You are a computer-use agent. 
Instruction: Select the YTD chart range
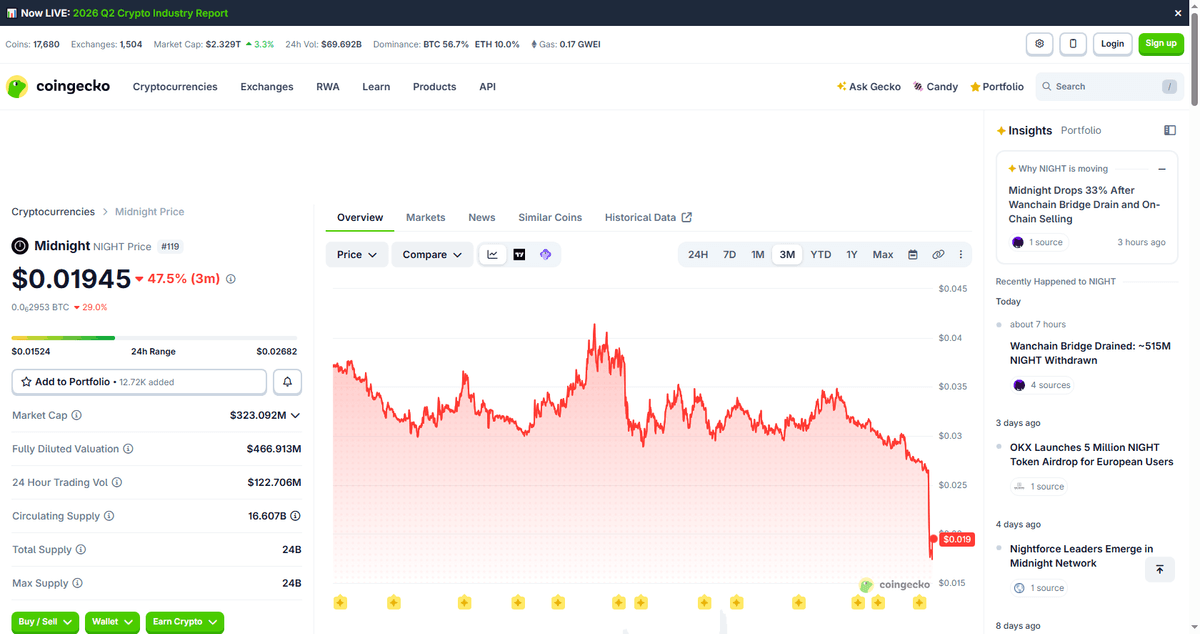pyautogui.click(x=821, y=255)
